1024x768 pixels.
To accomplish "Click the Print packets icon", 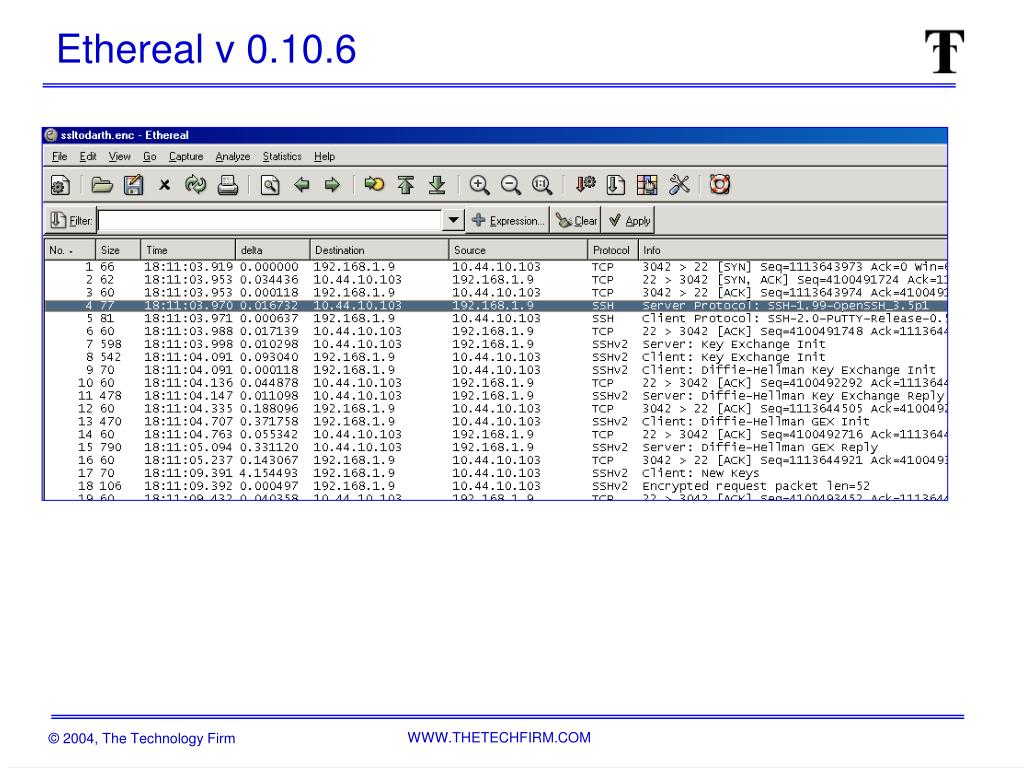I will tap(227, 185).
